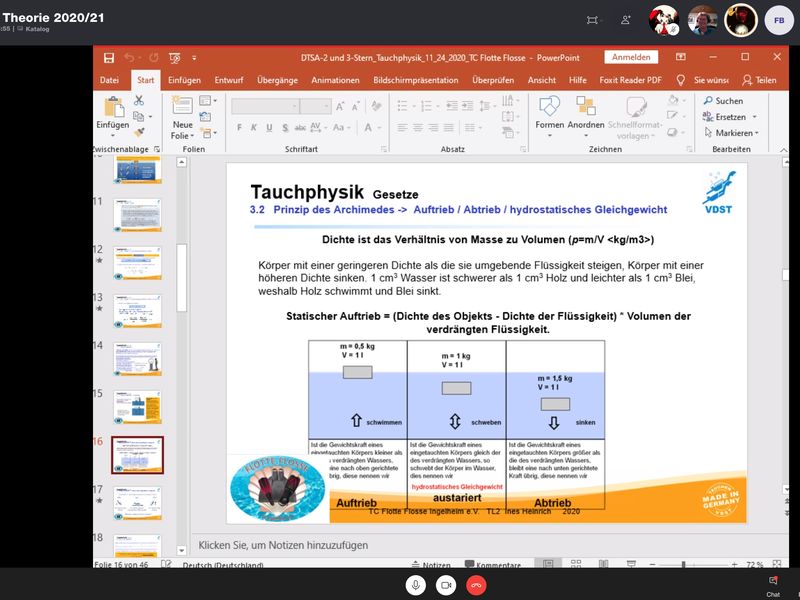Image resolution: width=800 pixels, height=600 pixels.
Task: Click the Schnellformatvorlagen icon
Action: (x=636, y=106)
